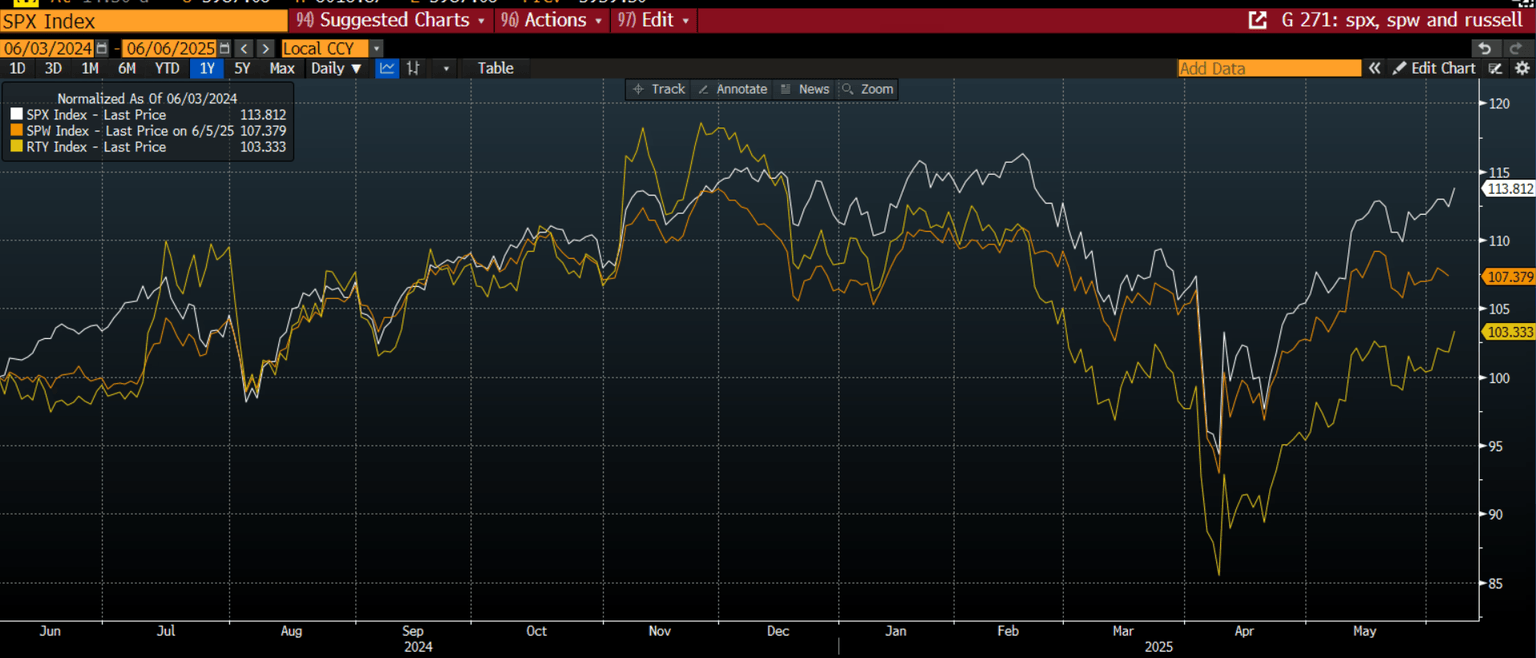Select the Max time range
The width and height of the screenshot is (1536, 658).
click(x=282, y=68)
